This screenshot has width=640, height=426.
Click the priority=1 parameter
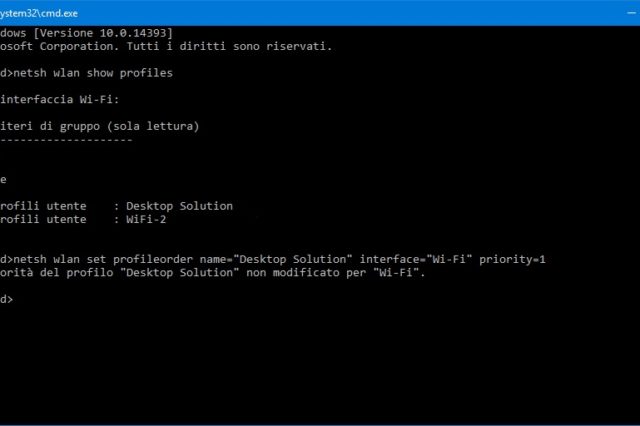(513, 260)
